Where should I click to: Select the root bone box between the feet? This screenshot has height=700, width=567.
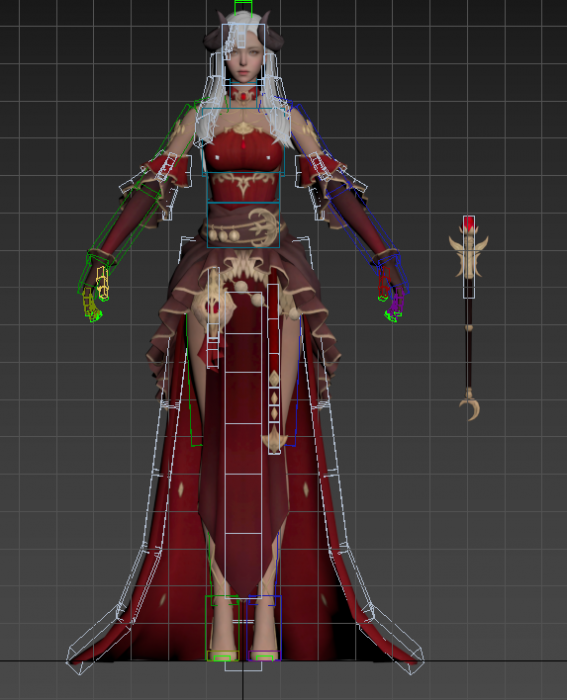(x=243, y=666)
